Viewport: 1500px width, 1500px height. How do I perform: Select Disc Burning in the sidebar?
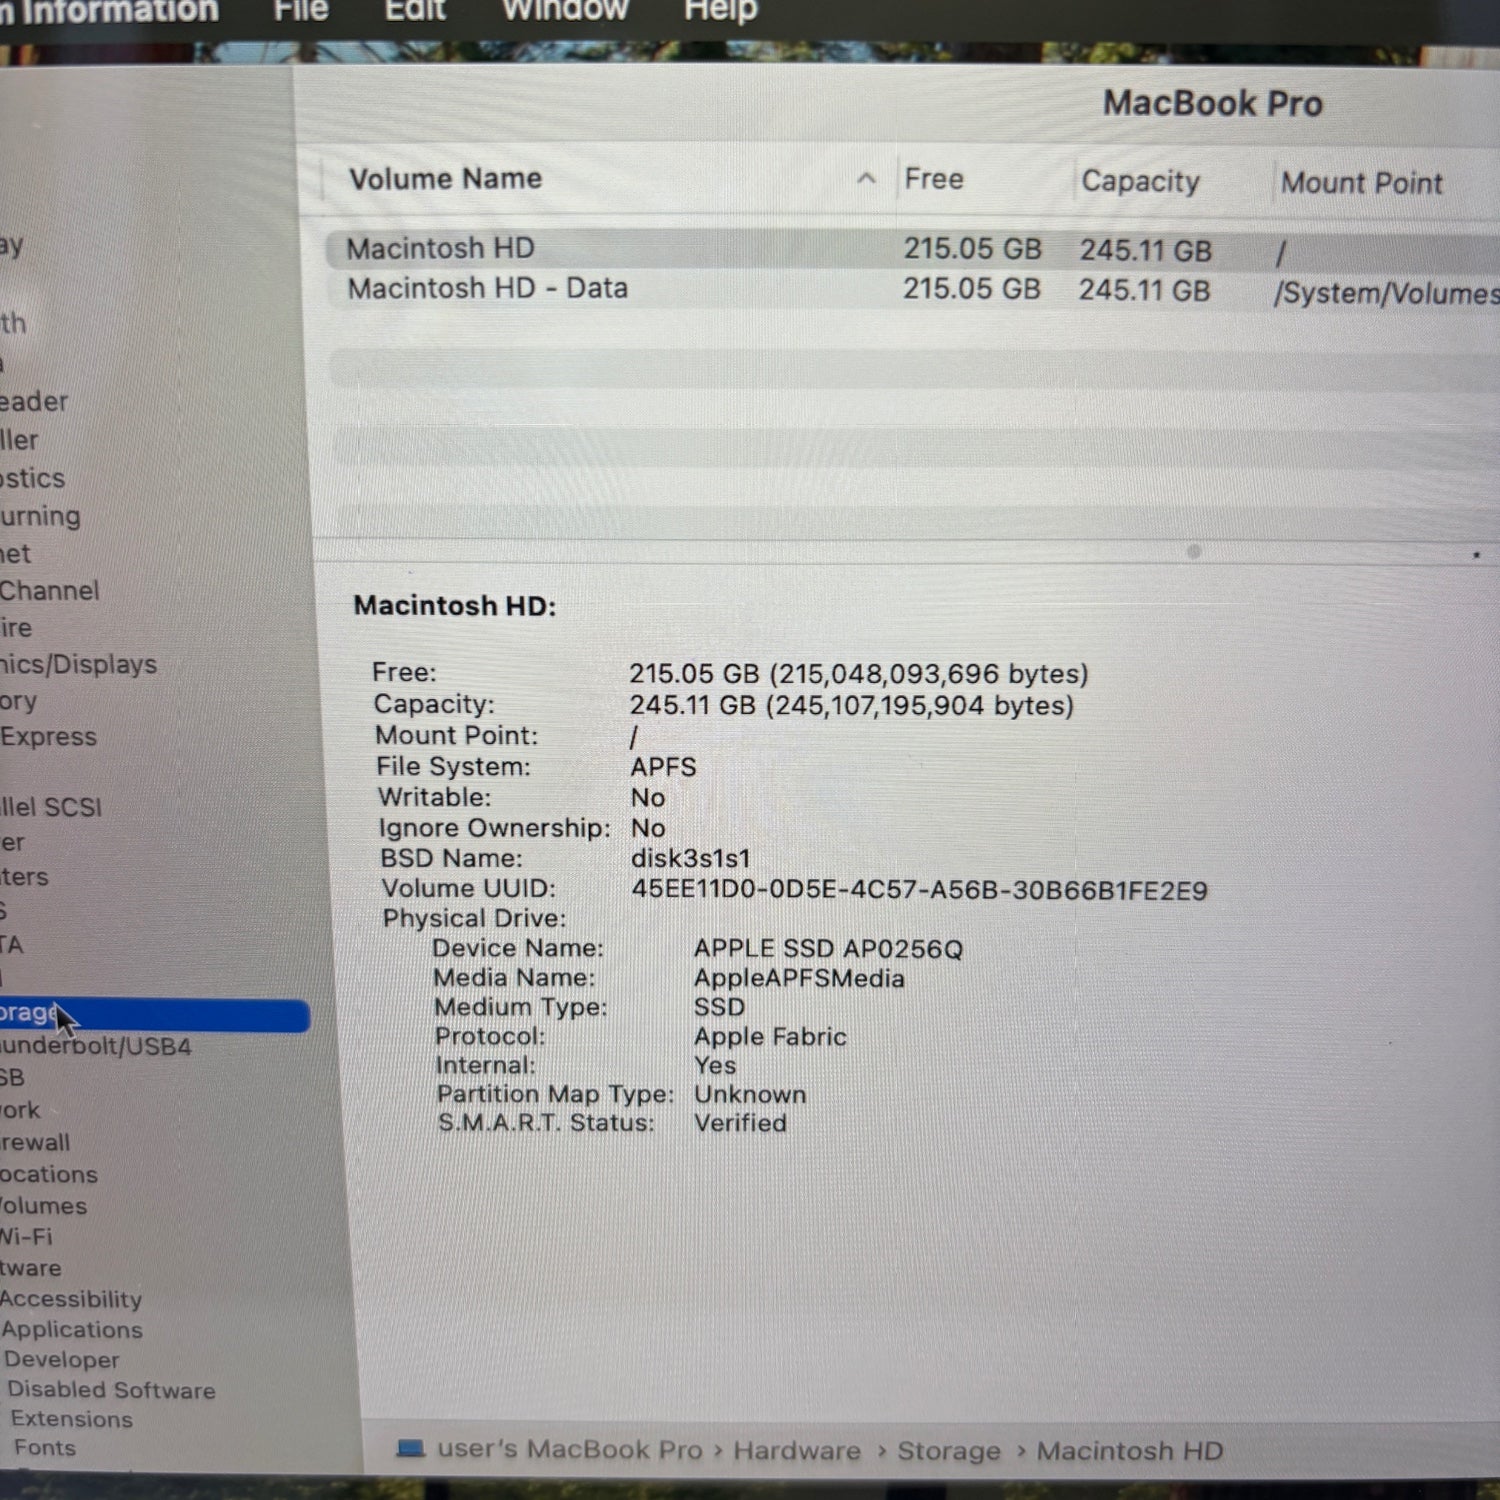point(40,516)
